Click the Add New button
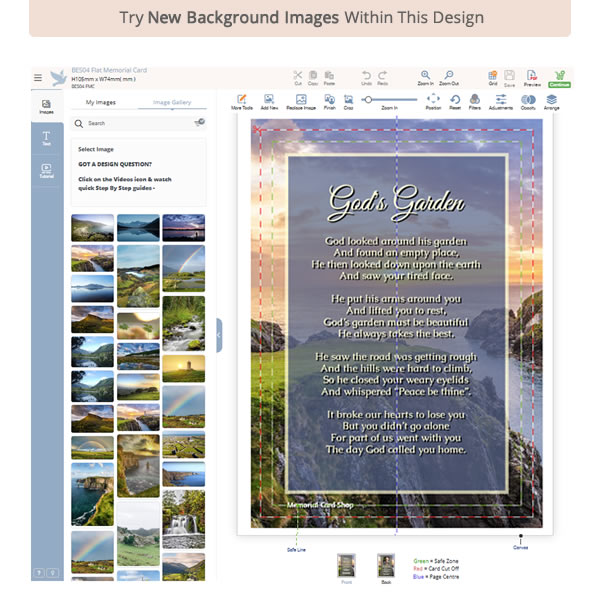The width and height of the screenshot is (600, 600). click(x=269, y=101)
